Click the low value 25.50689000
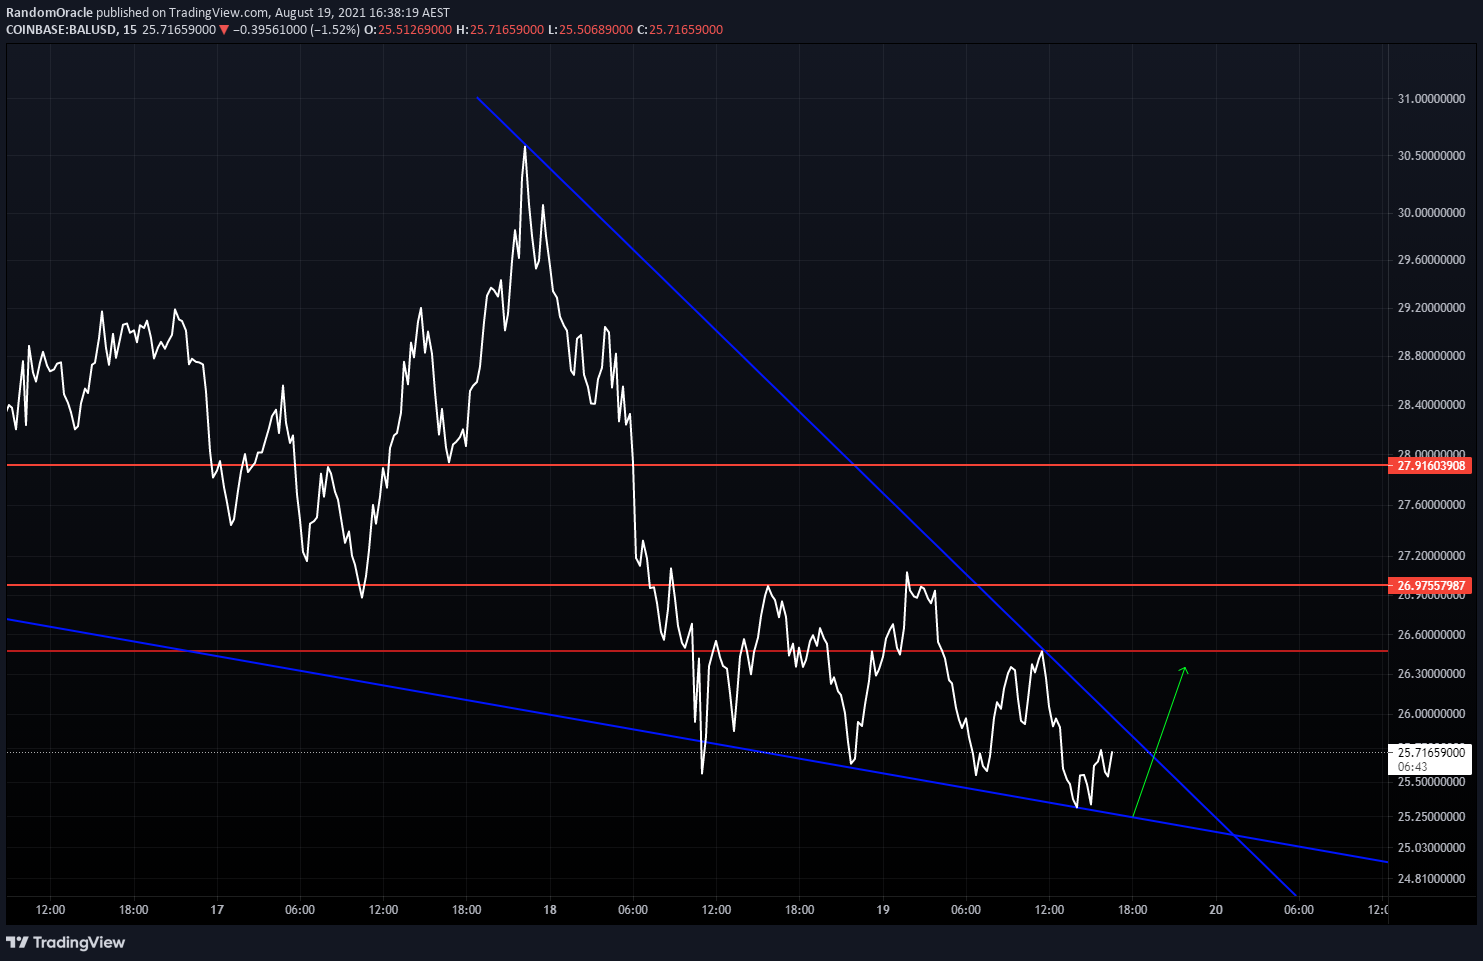1483x961 pixels. [596, 30]
